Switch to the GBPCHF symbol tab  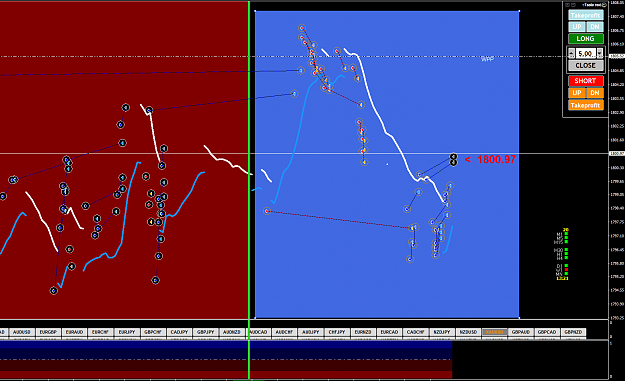coord(153,332)
